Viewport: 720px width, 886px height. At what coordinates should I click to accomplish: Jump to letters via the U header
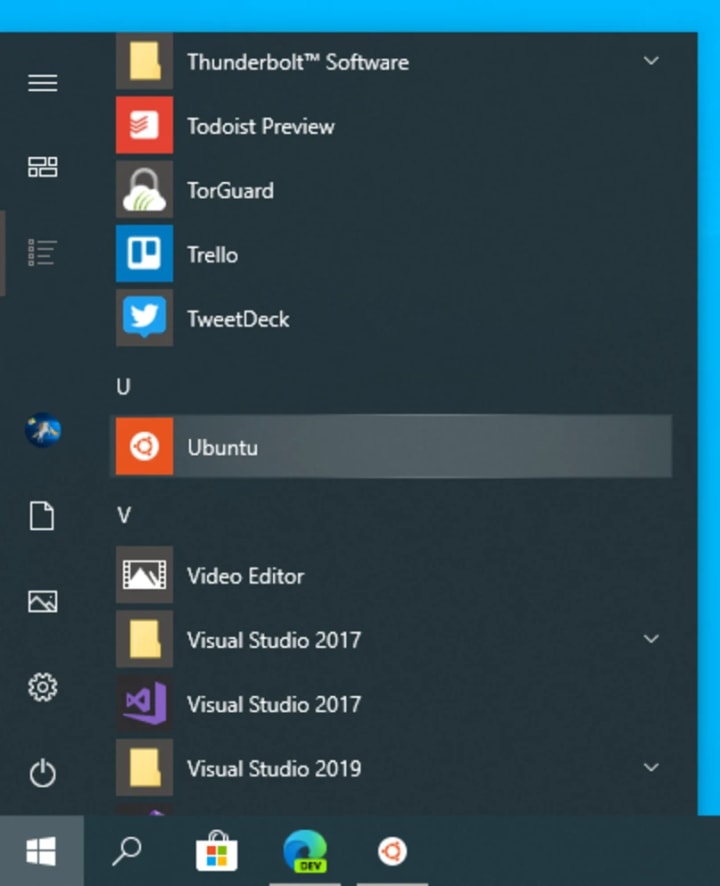(123, 387)
